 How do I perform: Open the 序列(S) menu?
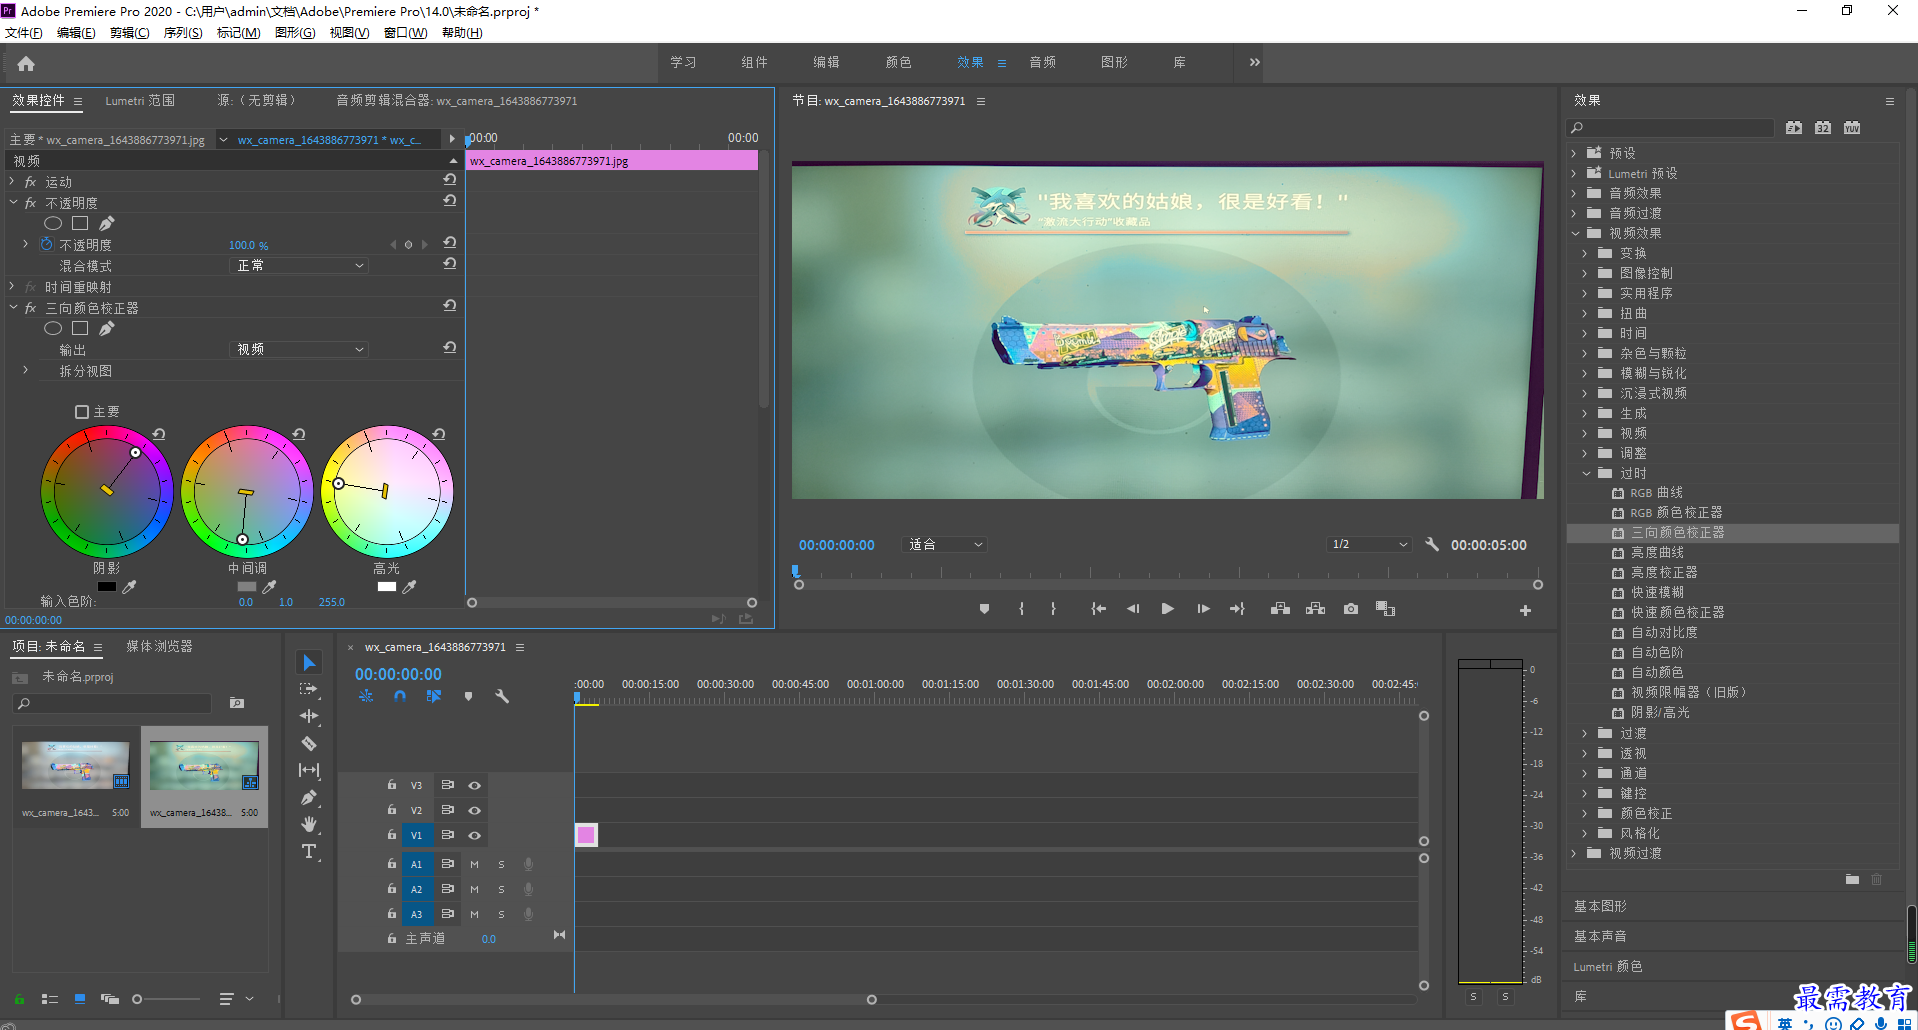pyautogui.click(x=183, y=33)
